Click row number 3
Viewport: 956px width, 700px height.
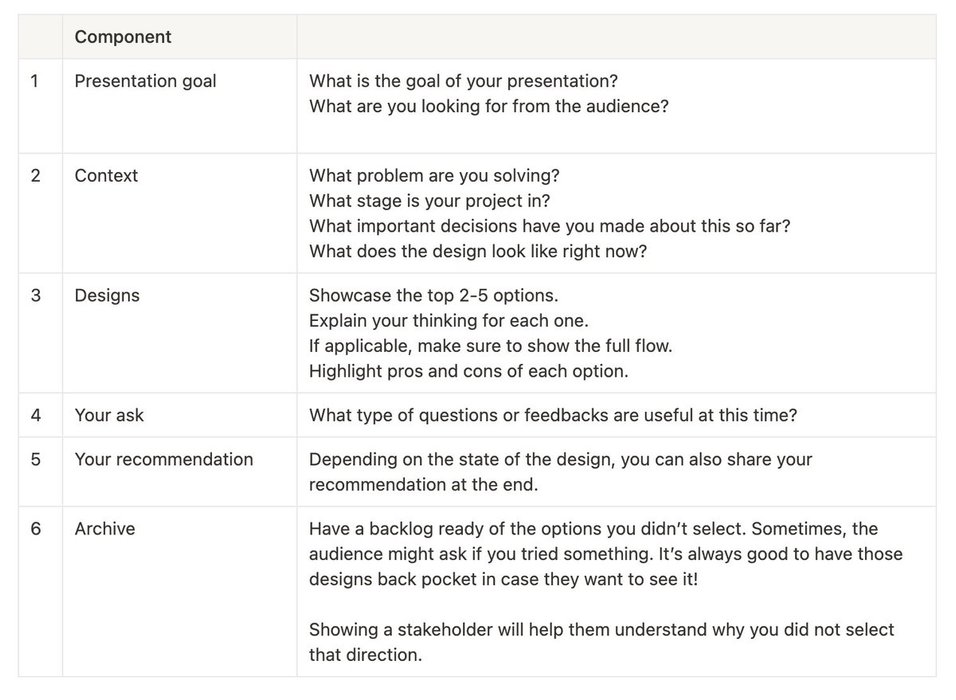[x=36, y=295]
